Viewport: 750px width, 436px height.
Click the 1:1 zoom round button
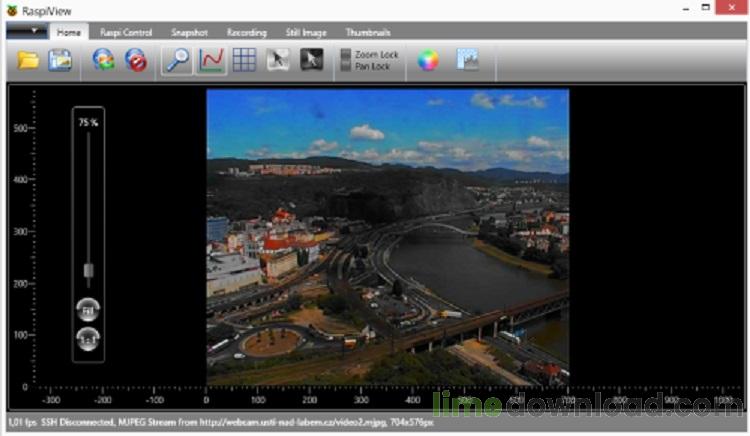pyautogui.click(x=88, y=338)
